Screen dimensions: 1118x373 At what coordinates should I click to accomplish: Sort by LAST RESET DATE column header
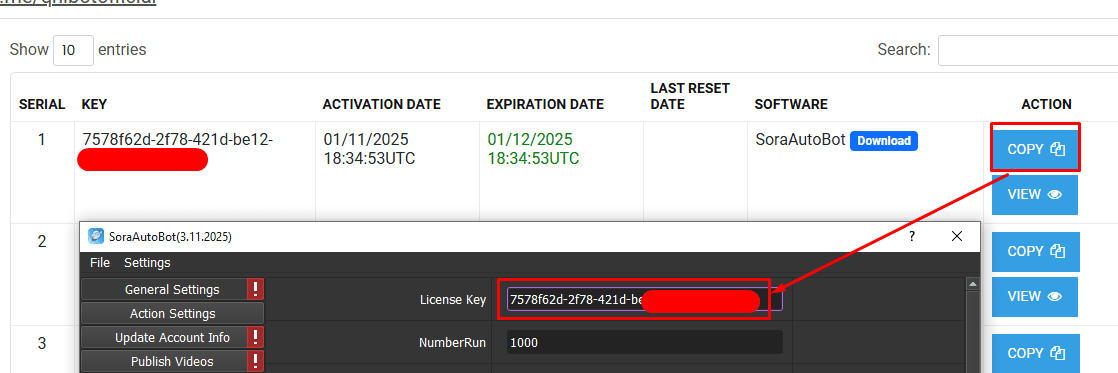pos(689,96)
